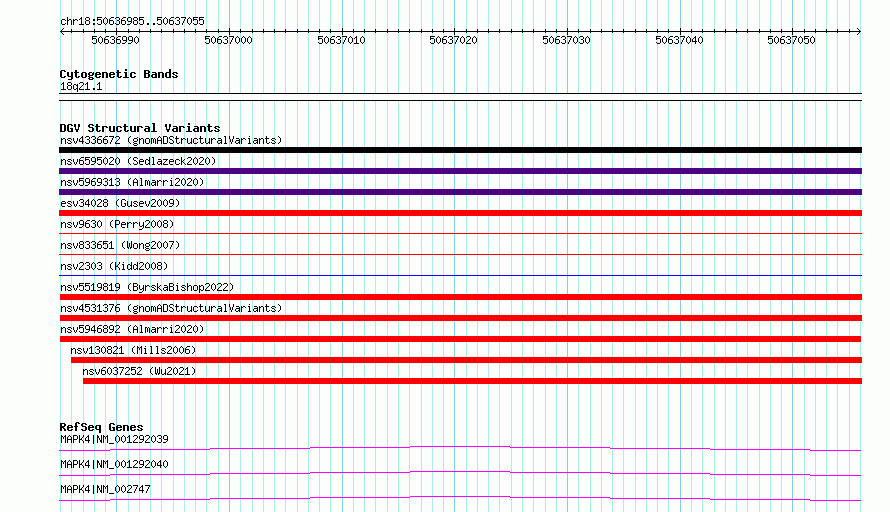
Task: Click ruler position 50637020
Action: (x=454, y=40)
